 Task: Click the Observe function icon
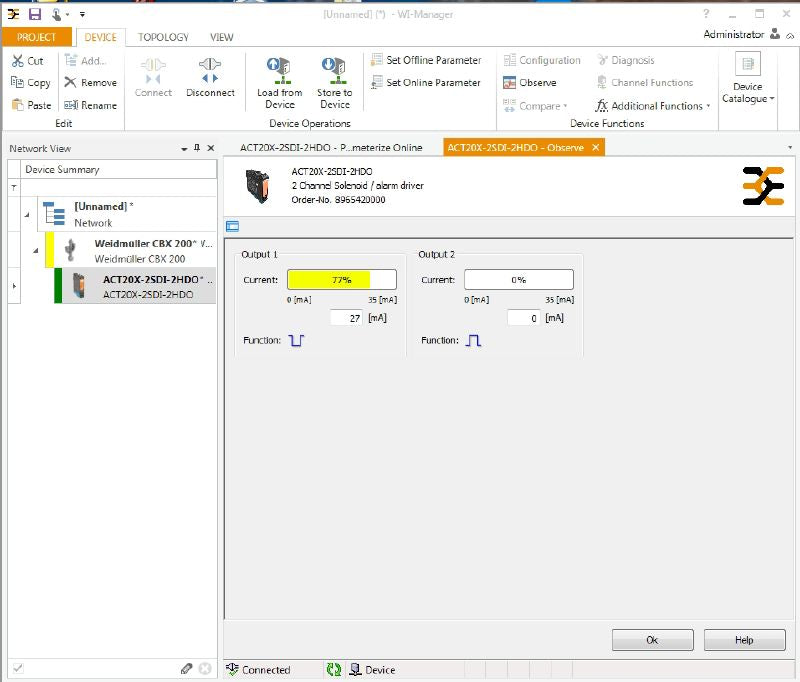pos(510,83)
